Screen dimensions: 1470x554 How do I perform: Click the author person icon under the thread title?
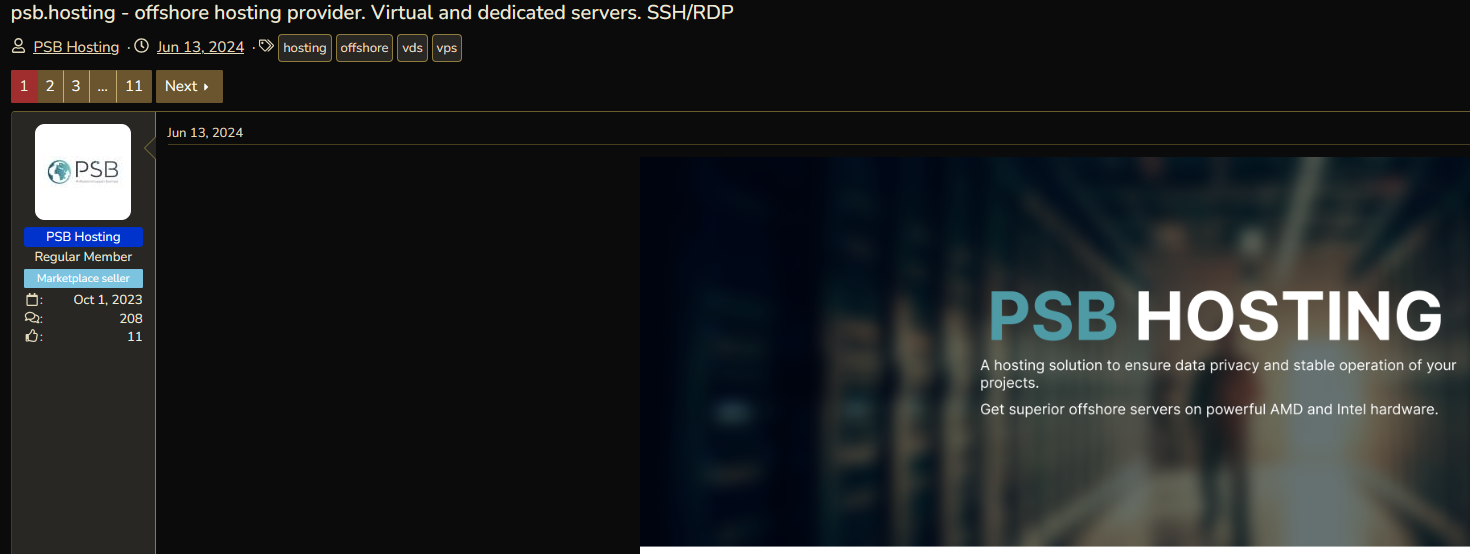(x=19, y=47)
